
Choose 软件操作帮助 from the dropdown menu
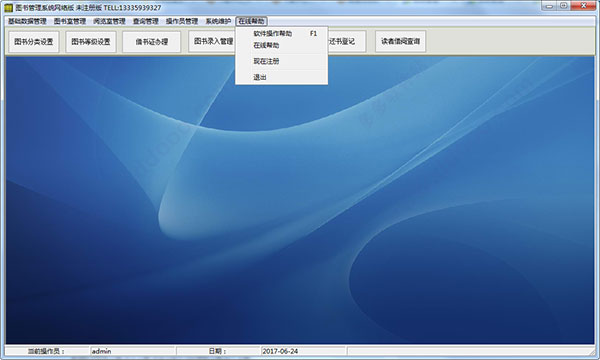[281, 34]
